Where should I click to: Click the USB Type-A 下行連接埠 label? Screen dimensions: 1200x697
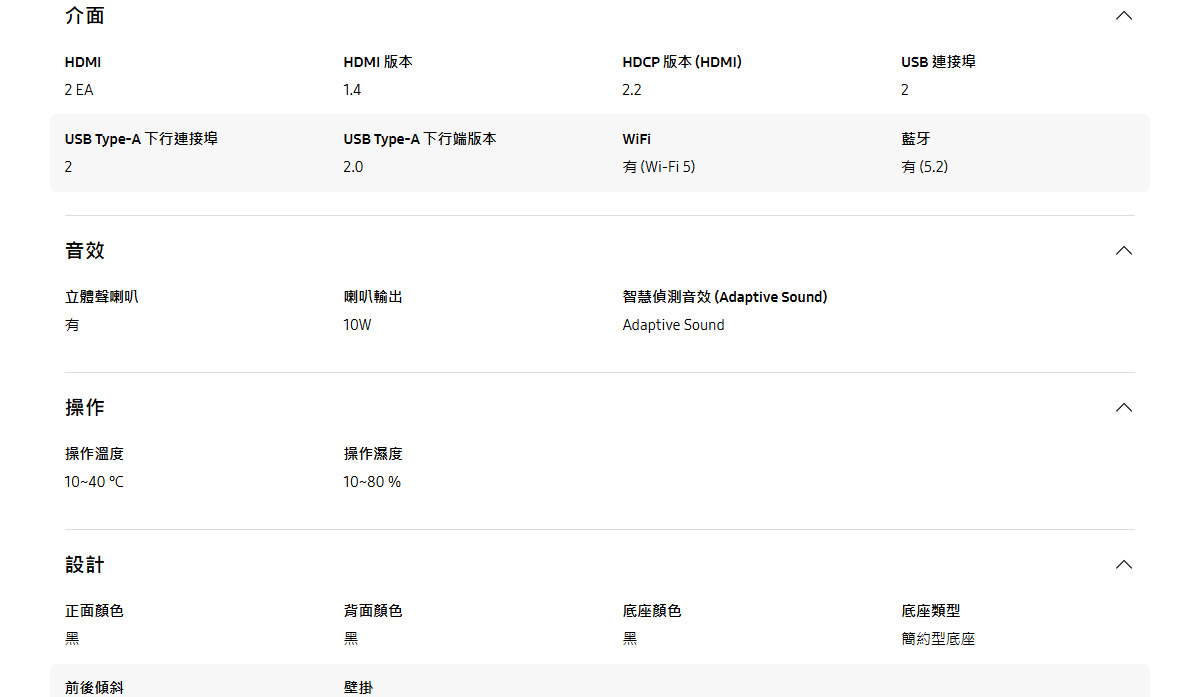point(141,139)
